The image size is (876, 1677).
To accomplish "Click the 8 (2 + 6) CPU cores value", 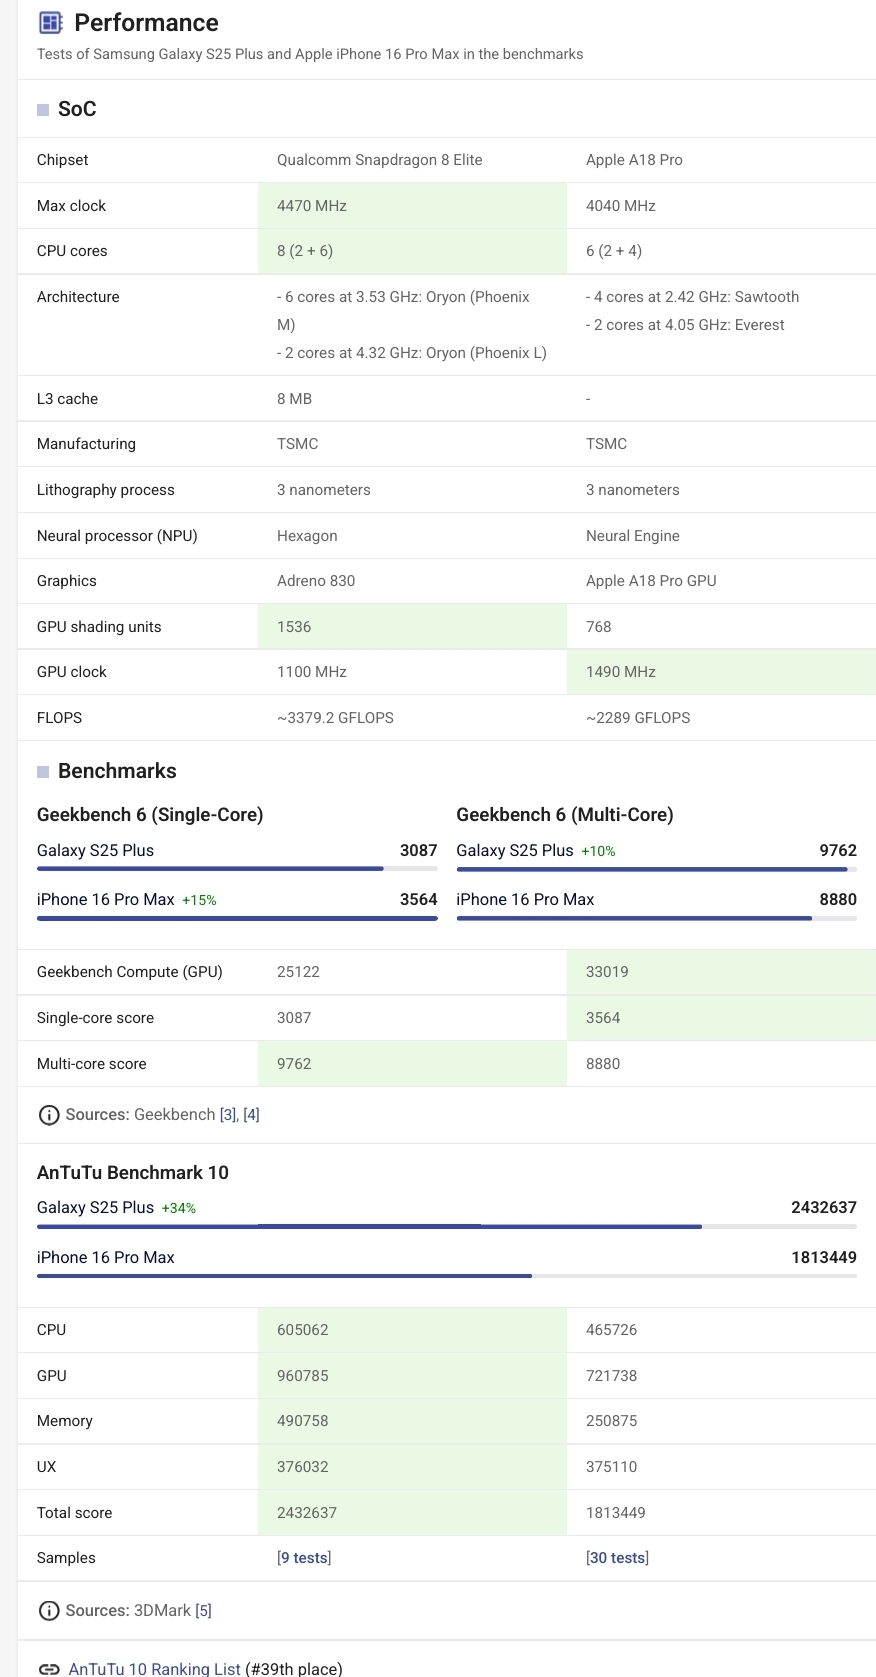I will click(305, 251).
